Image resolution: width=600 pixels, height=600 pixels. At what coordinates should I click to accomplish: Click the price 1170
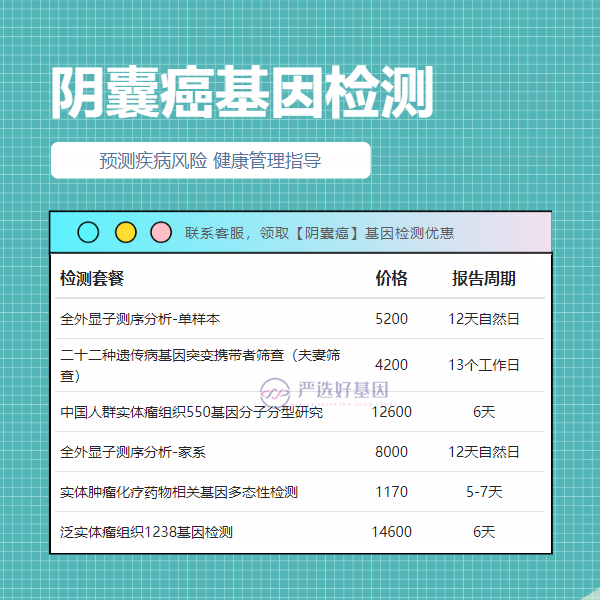coord(391,492)
